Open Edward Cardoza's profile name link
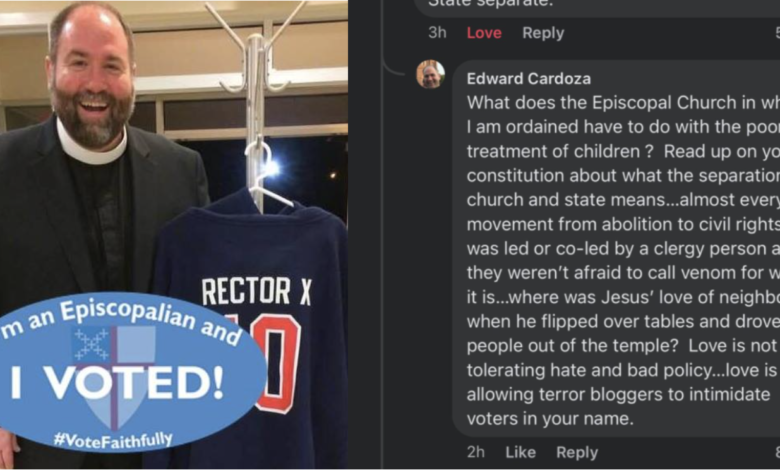The image size is (780, 470). tap(529, 79)
